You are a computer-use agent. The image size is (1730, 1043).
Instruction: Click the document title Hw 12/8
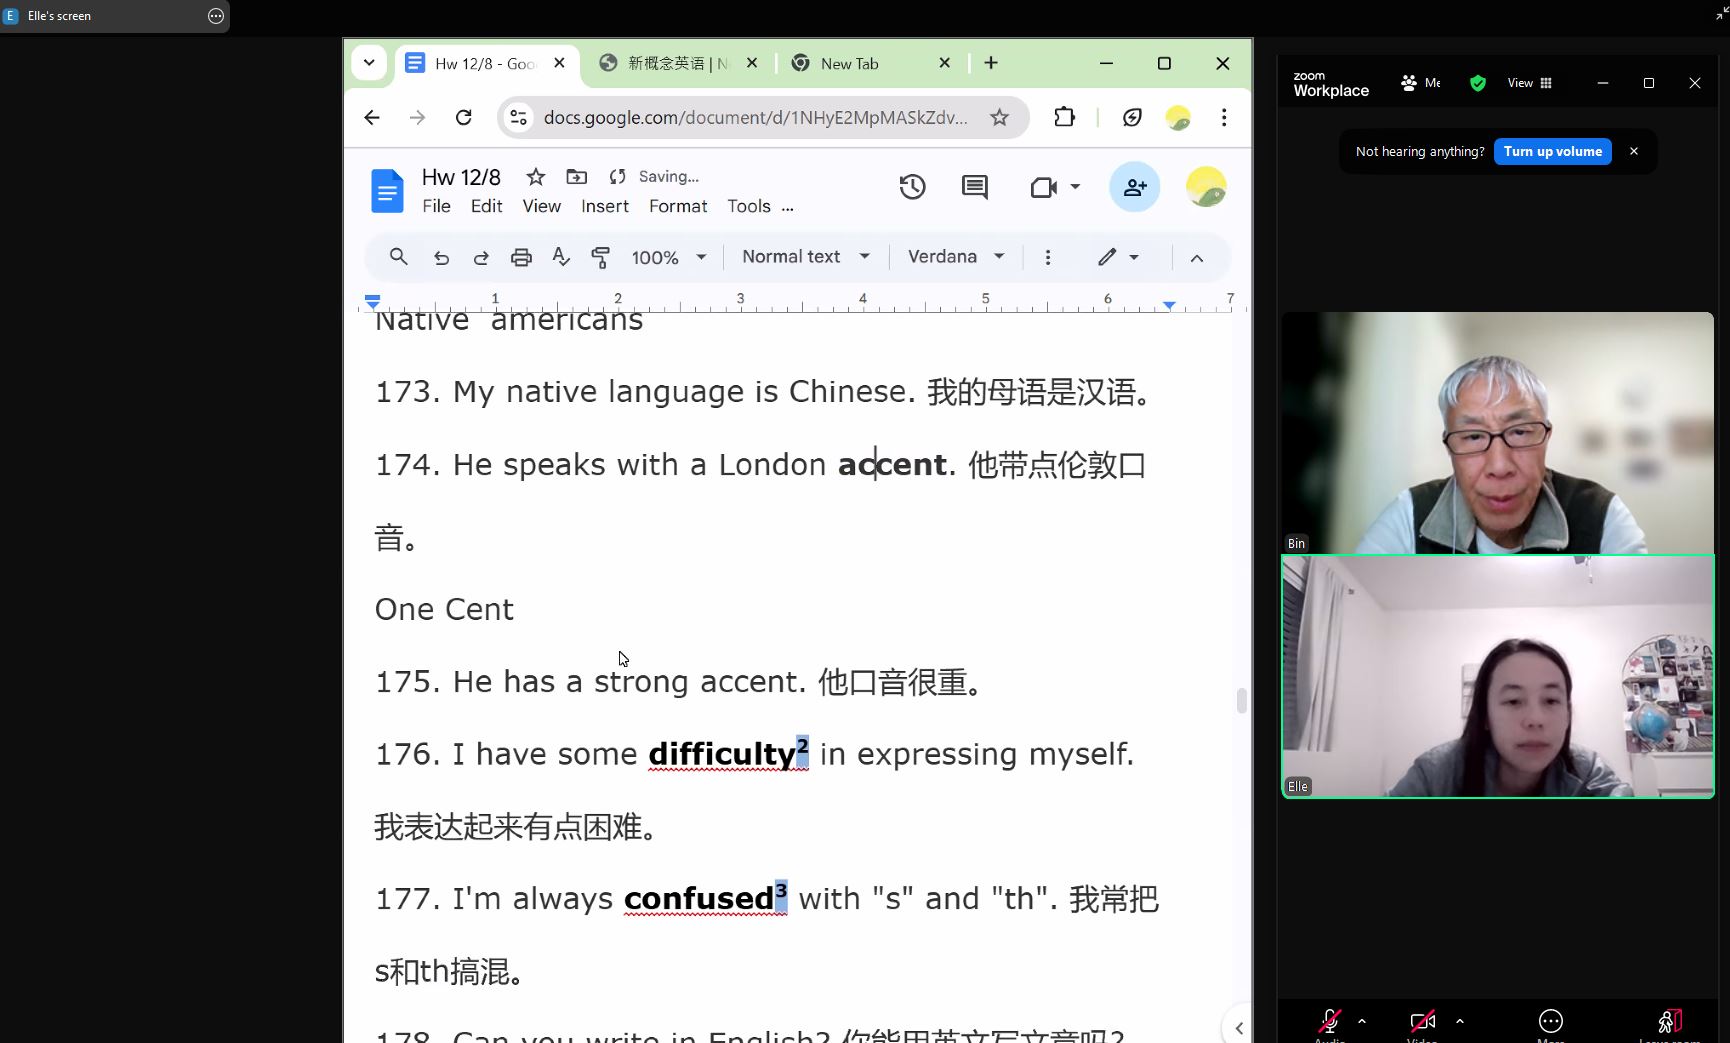click(x=461, y=177)
